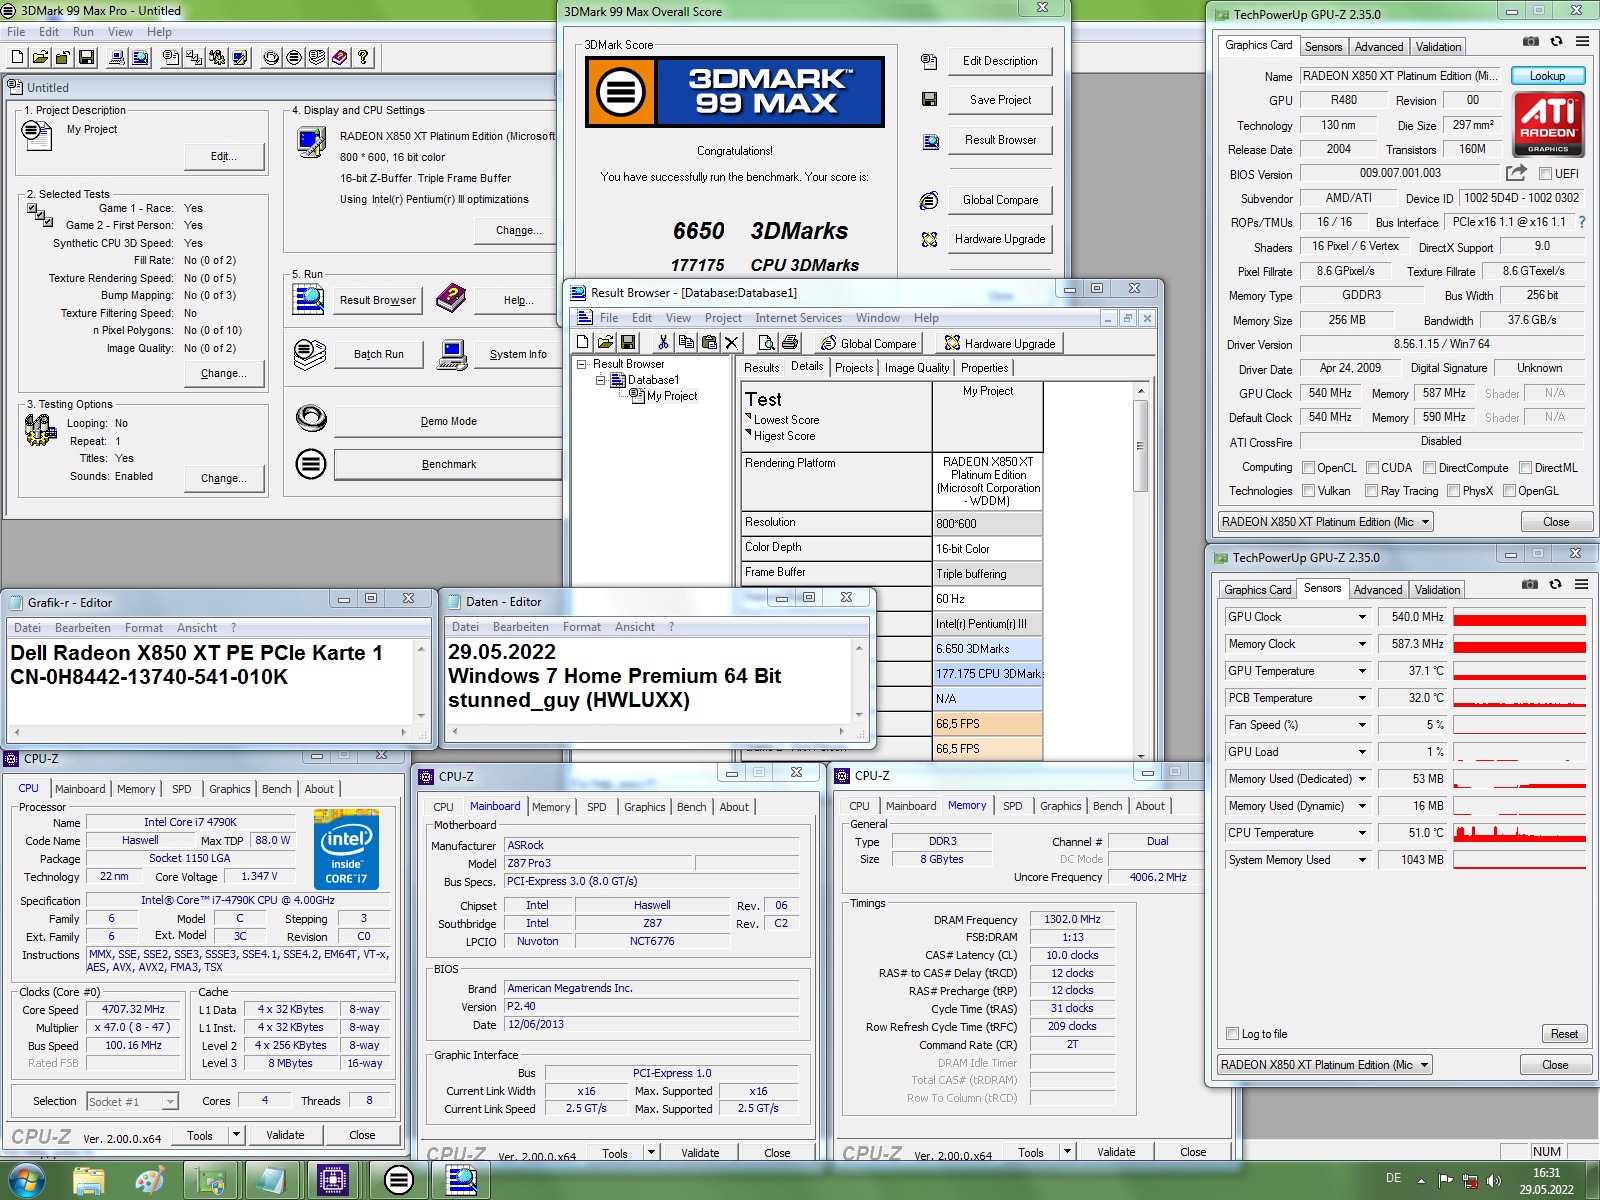Click Paste clipboard icon in Result Browser toolbar
The width and height of the screenshot is (1600, 1200).
coord(709,343)
